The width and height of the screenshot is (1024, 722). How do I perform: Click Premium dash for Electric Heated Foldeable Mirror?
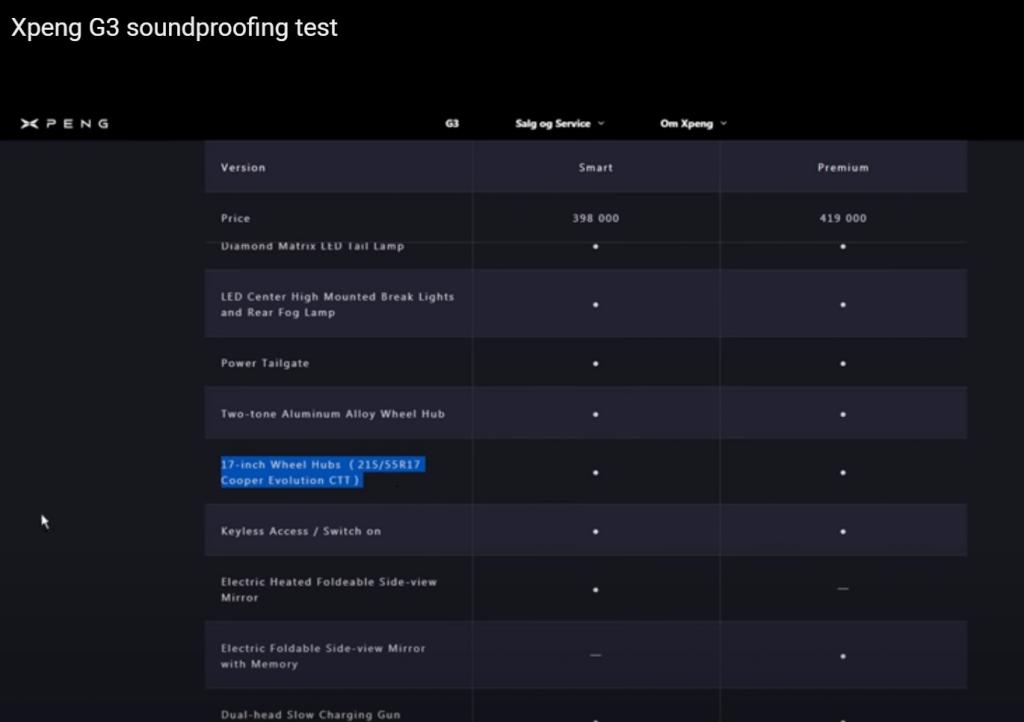[x=843, y=589]
